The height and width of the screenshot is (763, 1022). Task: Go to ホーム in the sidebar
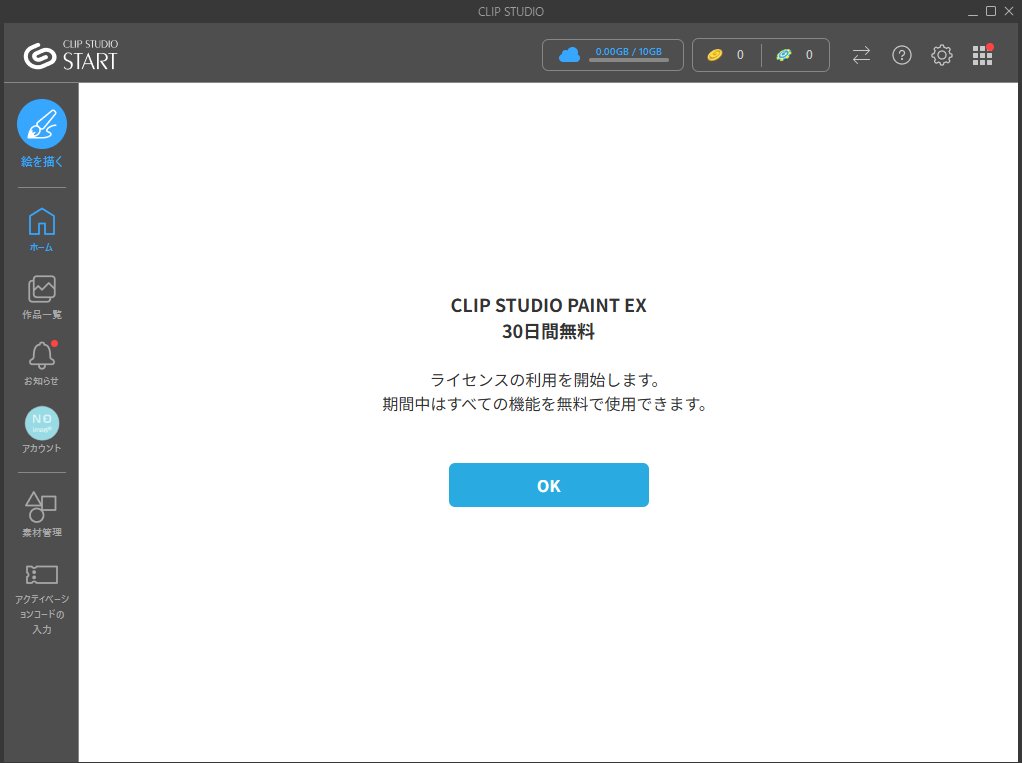(x=42, y=229)
